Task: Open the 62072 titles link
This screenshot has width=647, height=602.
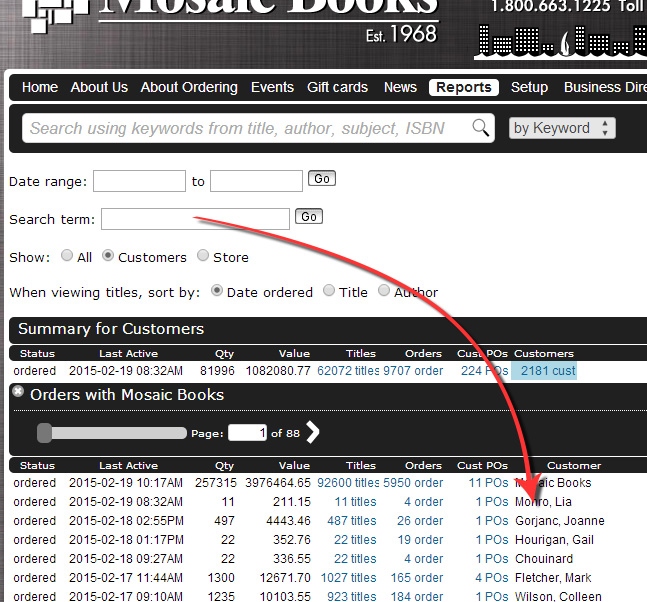Action: 348,371
